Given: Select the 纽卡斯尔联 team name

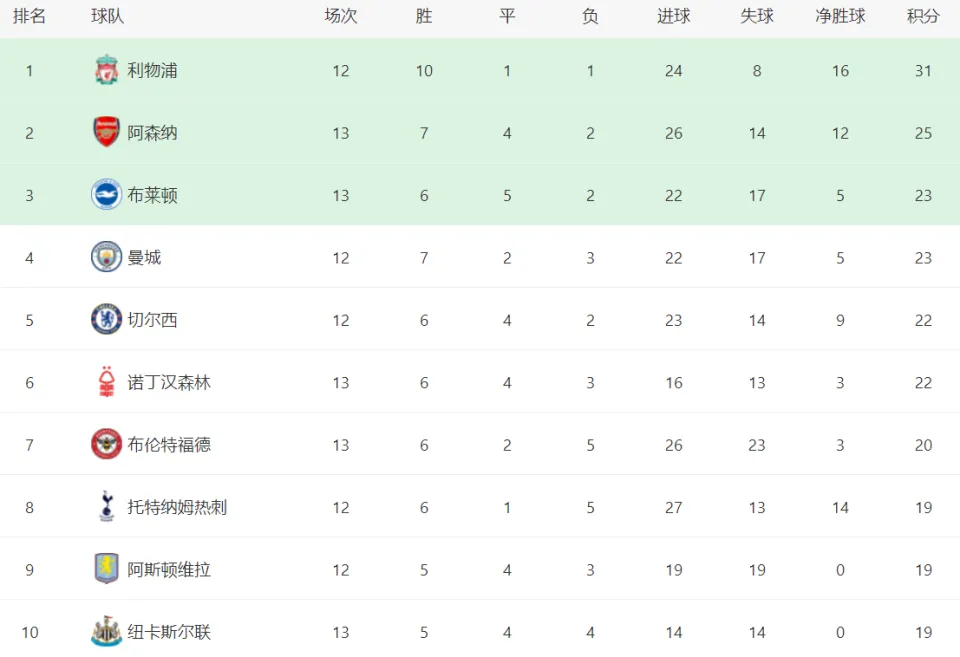Looking at the screenshot, I should click(169, 633).
